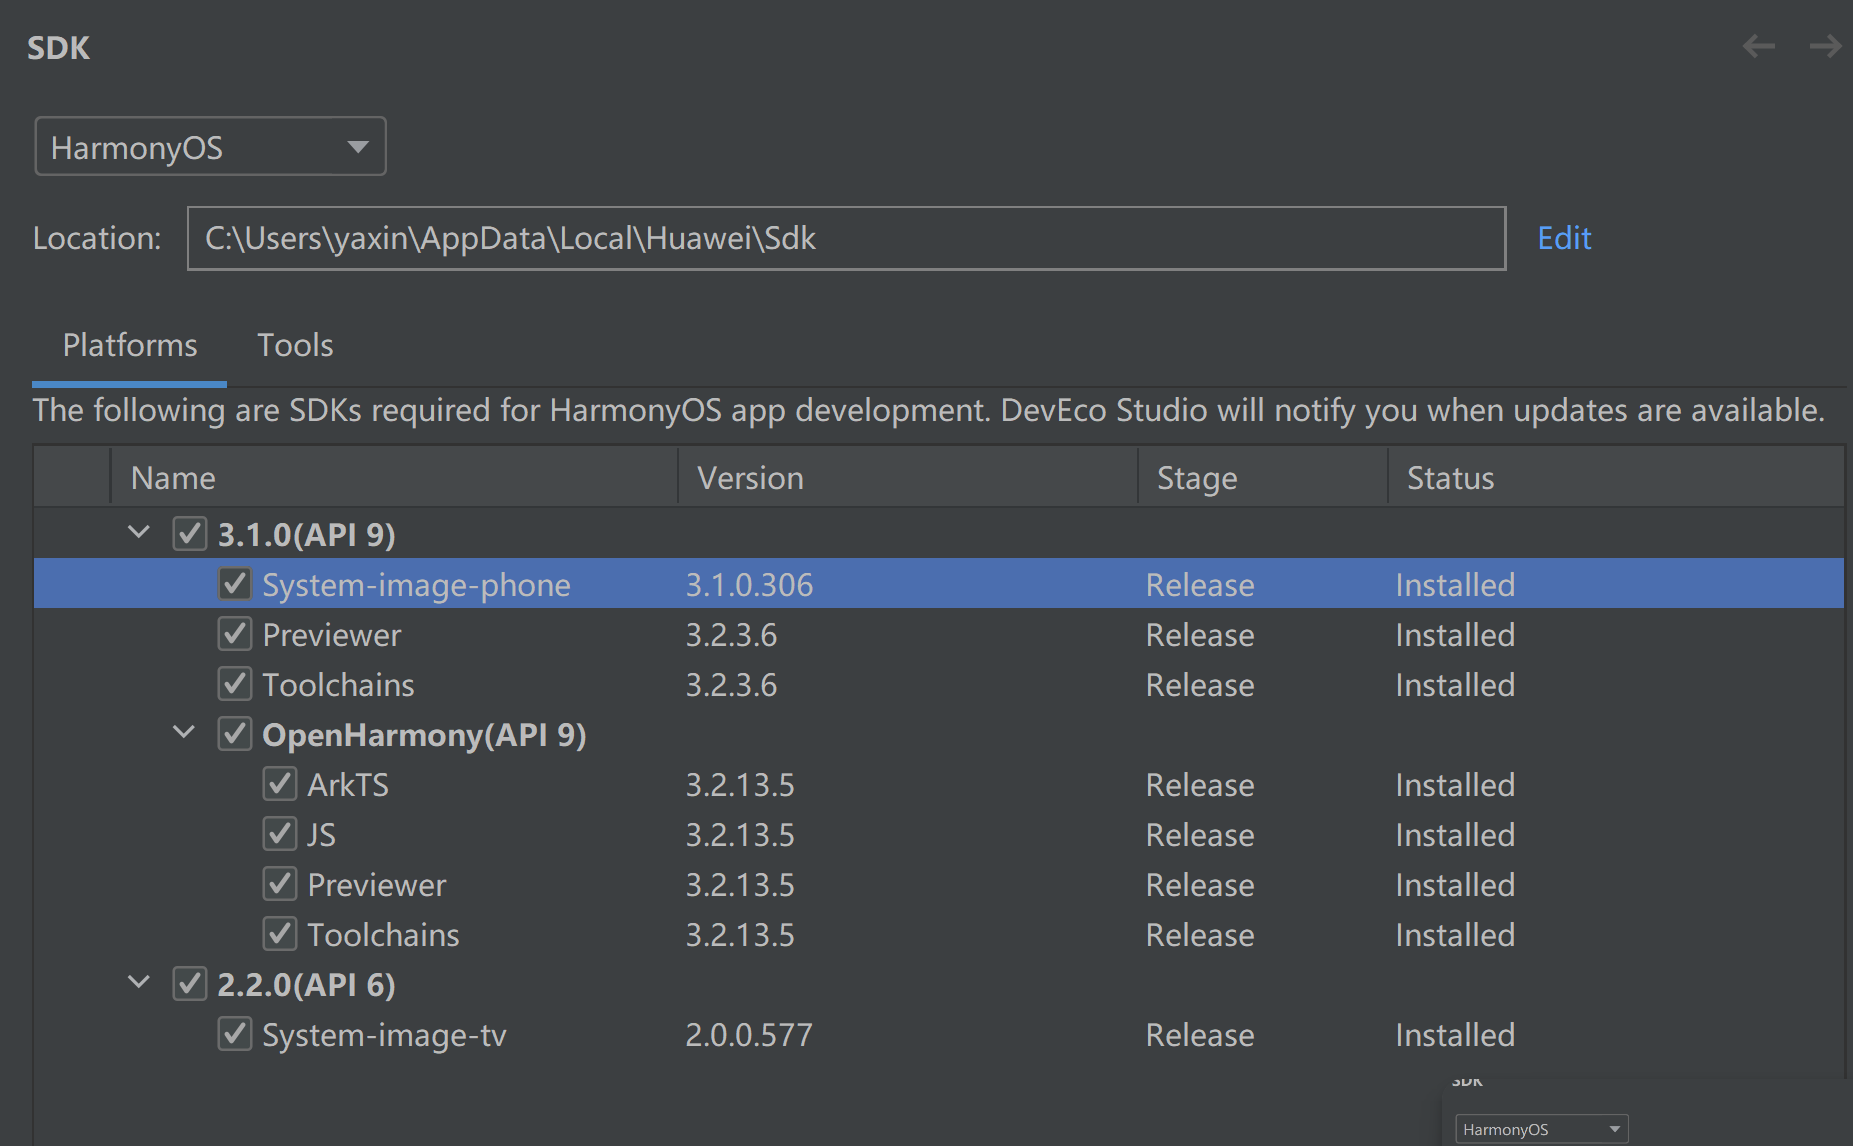The width and height of the screenshot is (1853, 1146).
Task: Uncheck the OpenHarmony(API 9) checkbox
Action: click(235, 734)
